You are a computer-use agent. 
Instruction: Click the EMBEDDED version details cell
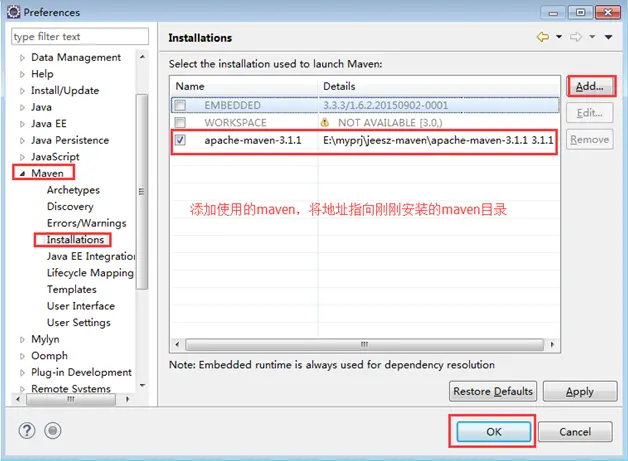385,105
